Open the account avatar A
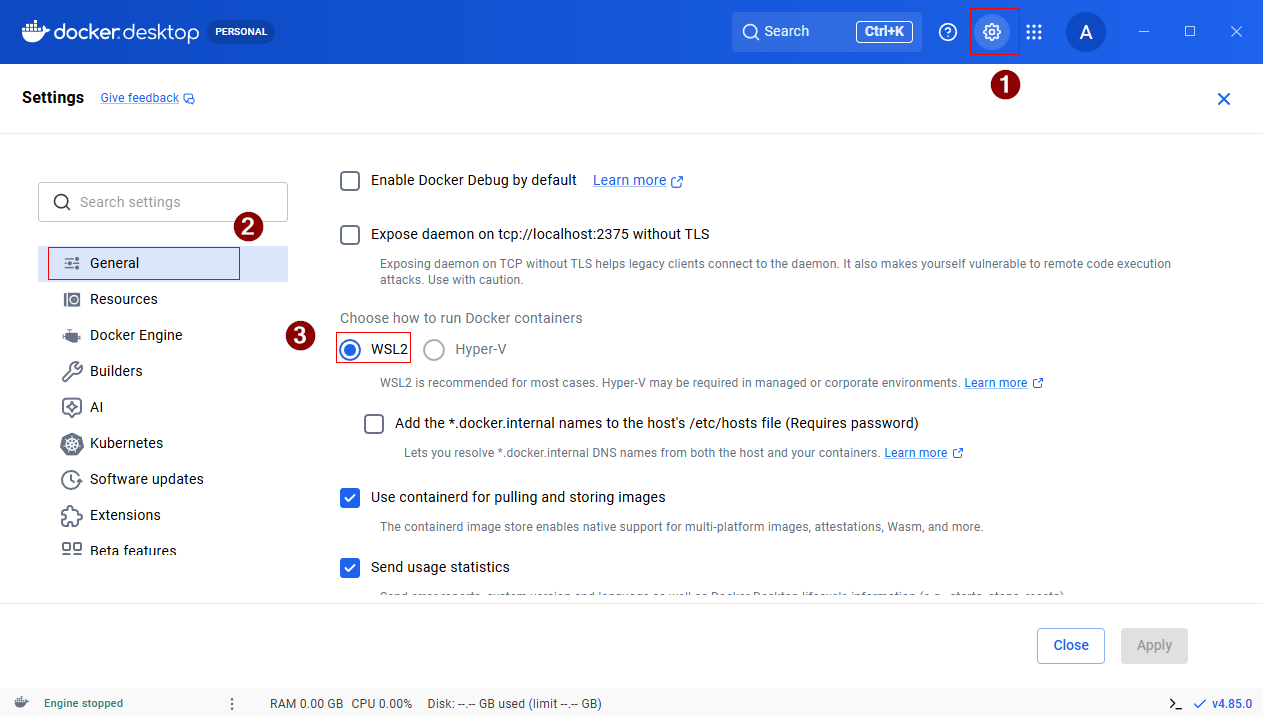The width and height of the screenshot is (1263, 717). (x=1086, y=32)
